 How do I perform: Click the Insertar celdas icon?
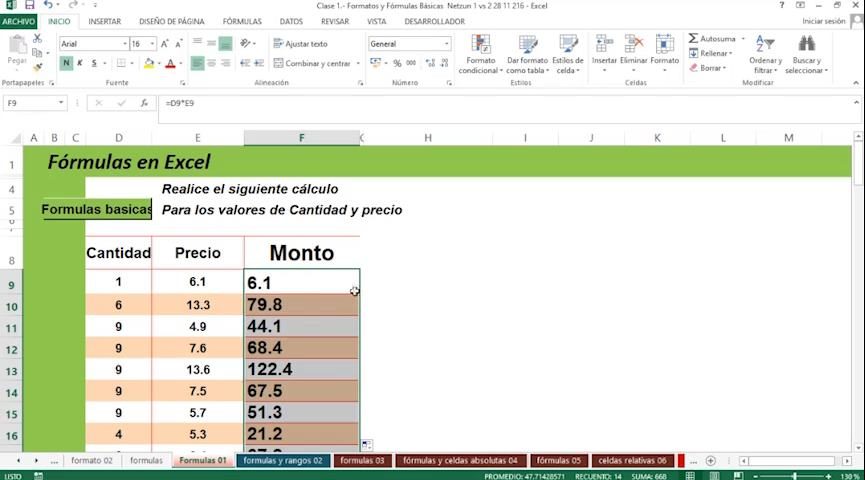click(604, 44)
